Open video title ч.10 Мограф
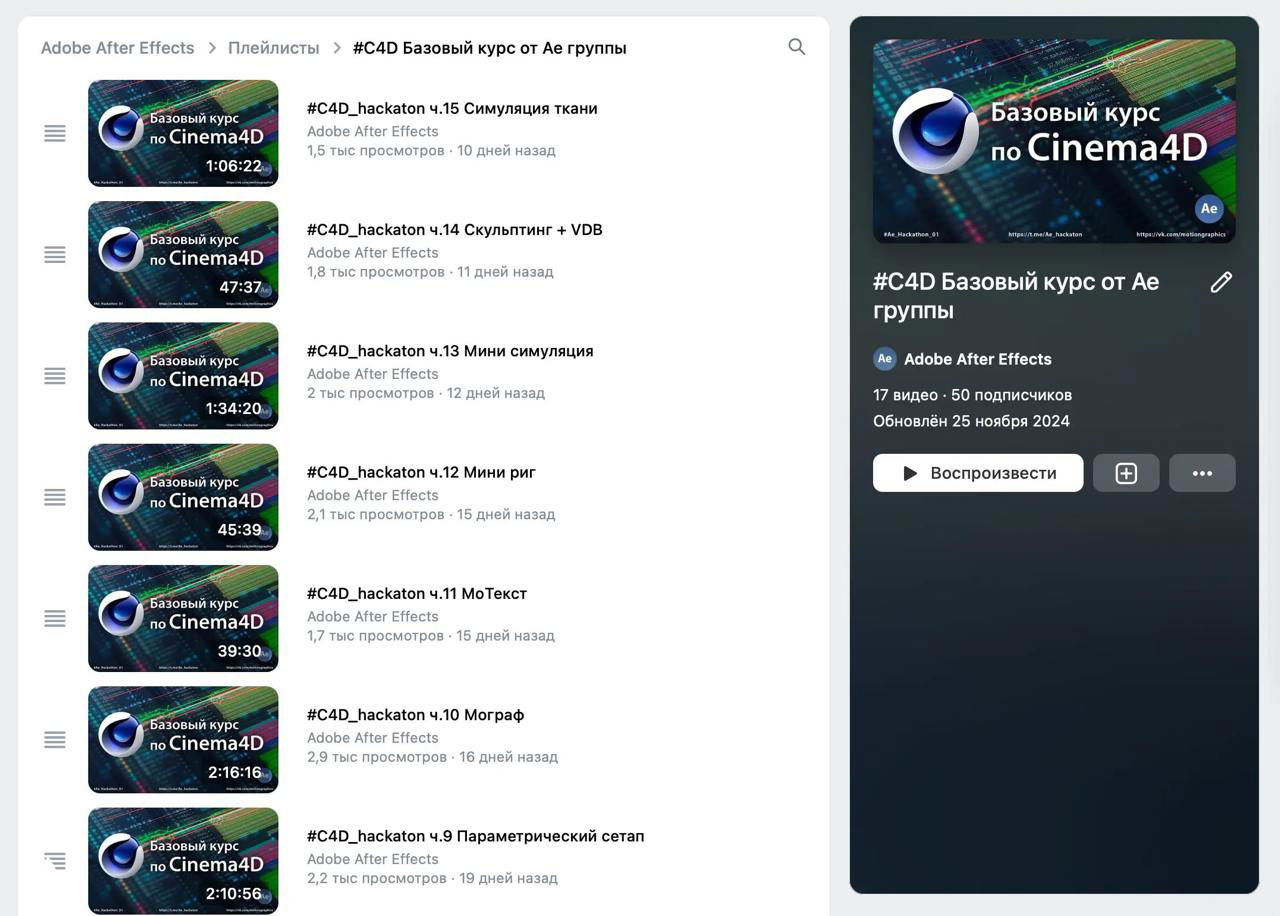The width and height of the screenshot is (1280, 916). 415,715
